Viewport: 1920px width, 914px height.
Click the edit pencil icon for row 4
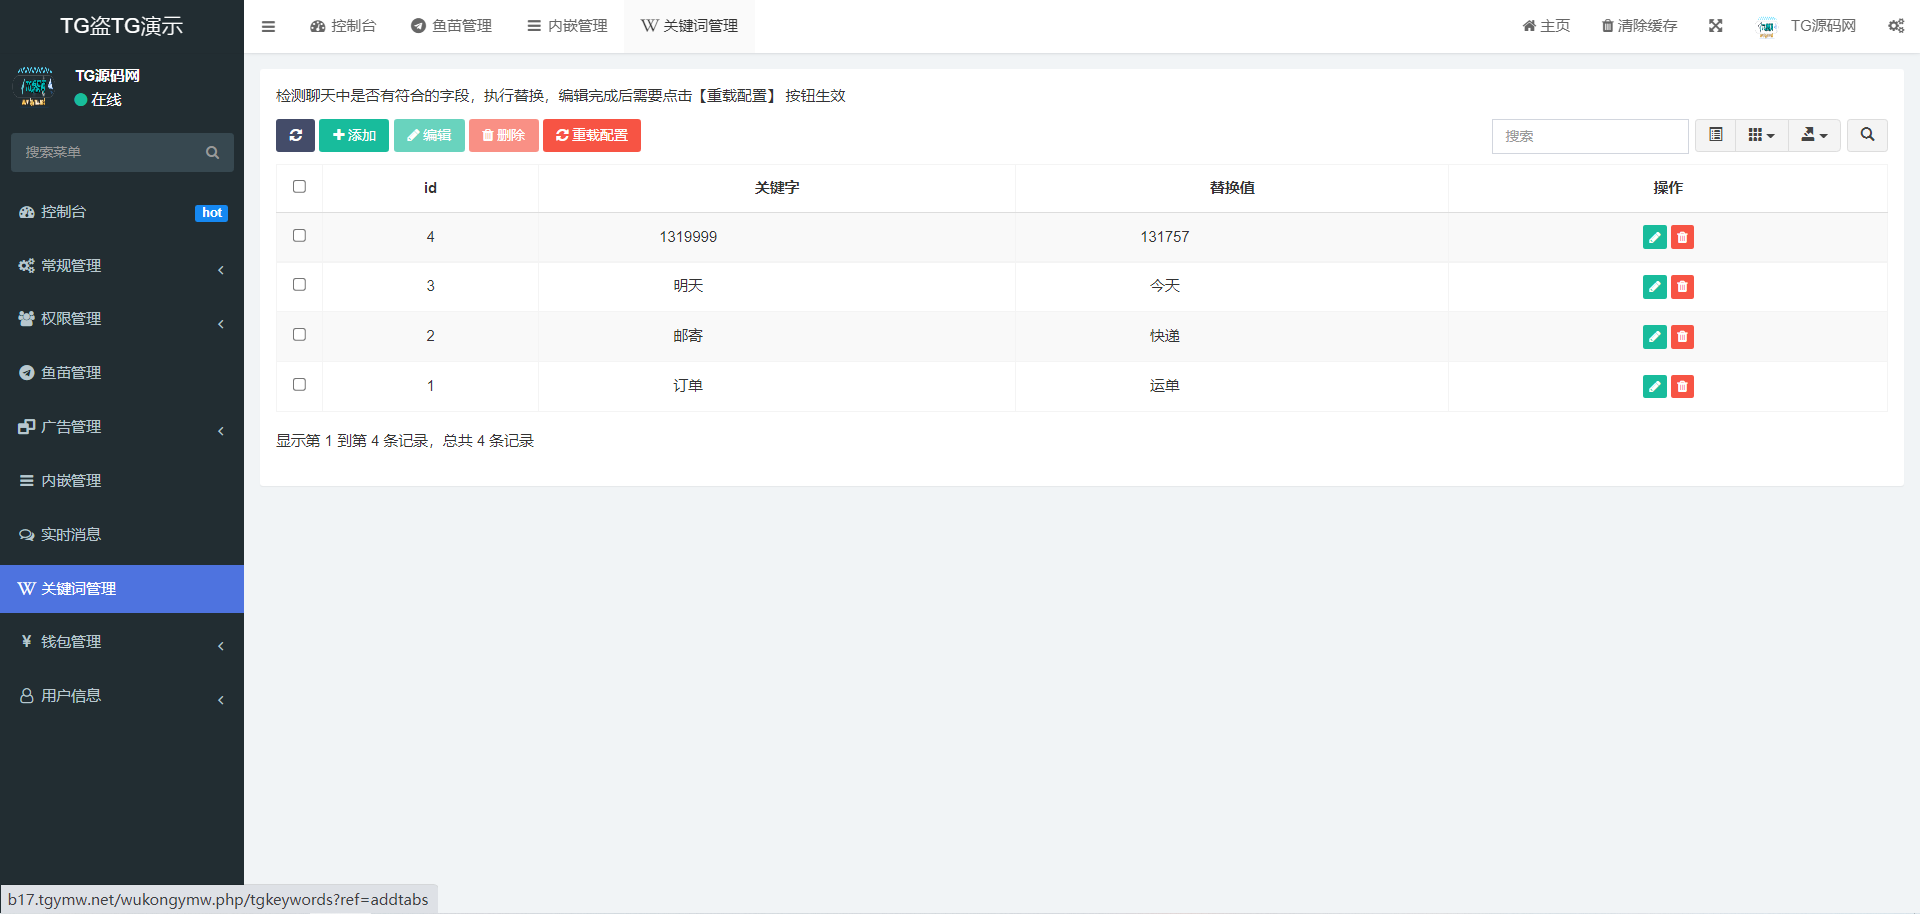(x=1654, y=237)
